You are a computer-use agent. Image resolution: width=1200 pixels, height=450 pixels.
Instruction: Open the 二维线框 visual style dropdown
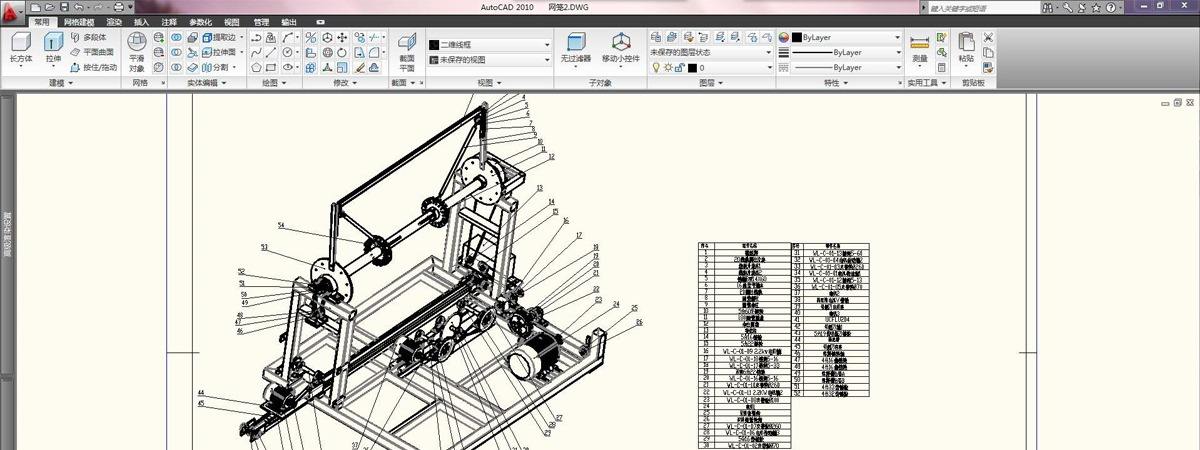[490, 45]
